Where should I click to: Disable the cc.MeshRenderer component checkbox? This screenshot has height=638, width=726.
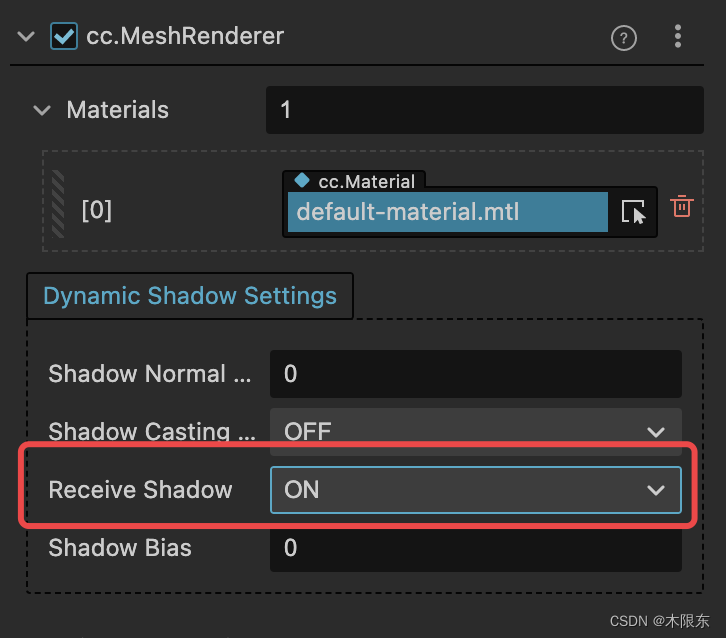(x=64, y=36)
